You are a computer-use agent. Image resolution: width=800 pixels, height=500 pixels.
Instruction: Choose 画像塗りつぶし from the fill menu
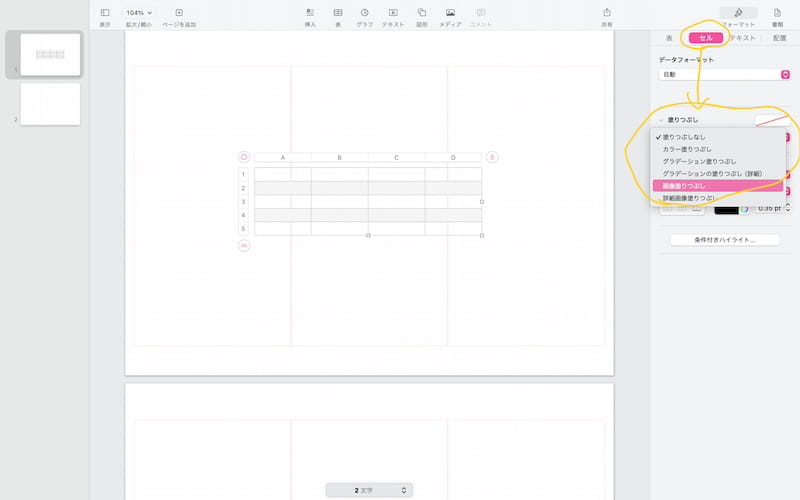[x=684, y=186]
